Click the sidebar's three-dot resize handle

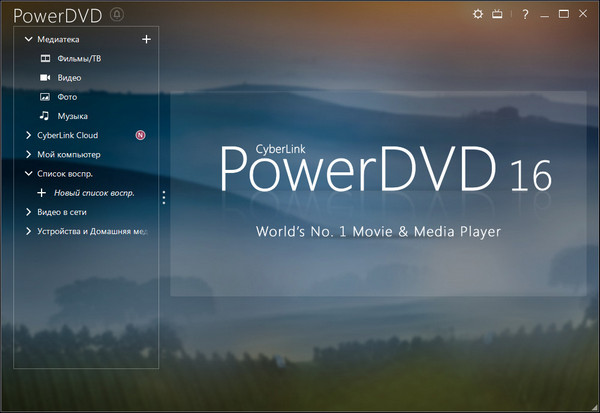(x=164, y=198)
